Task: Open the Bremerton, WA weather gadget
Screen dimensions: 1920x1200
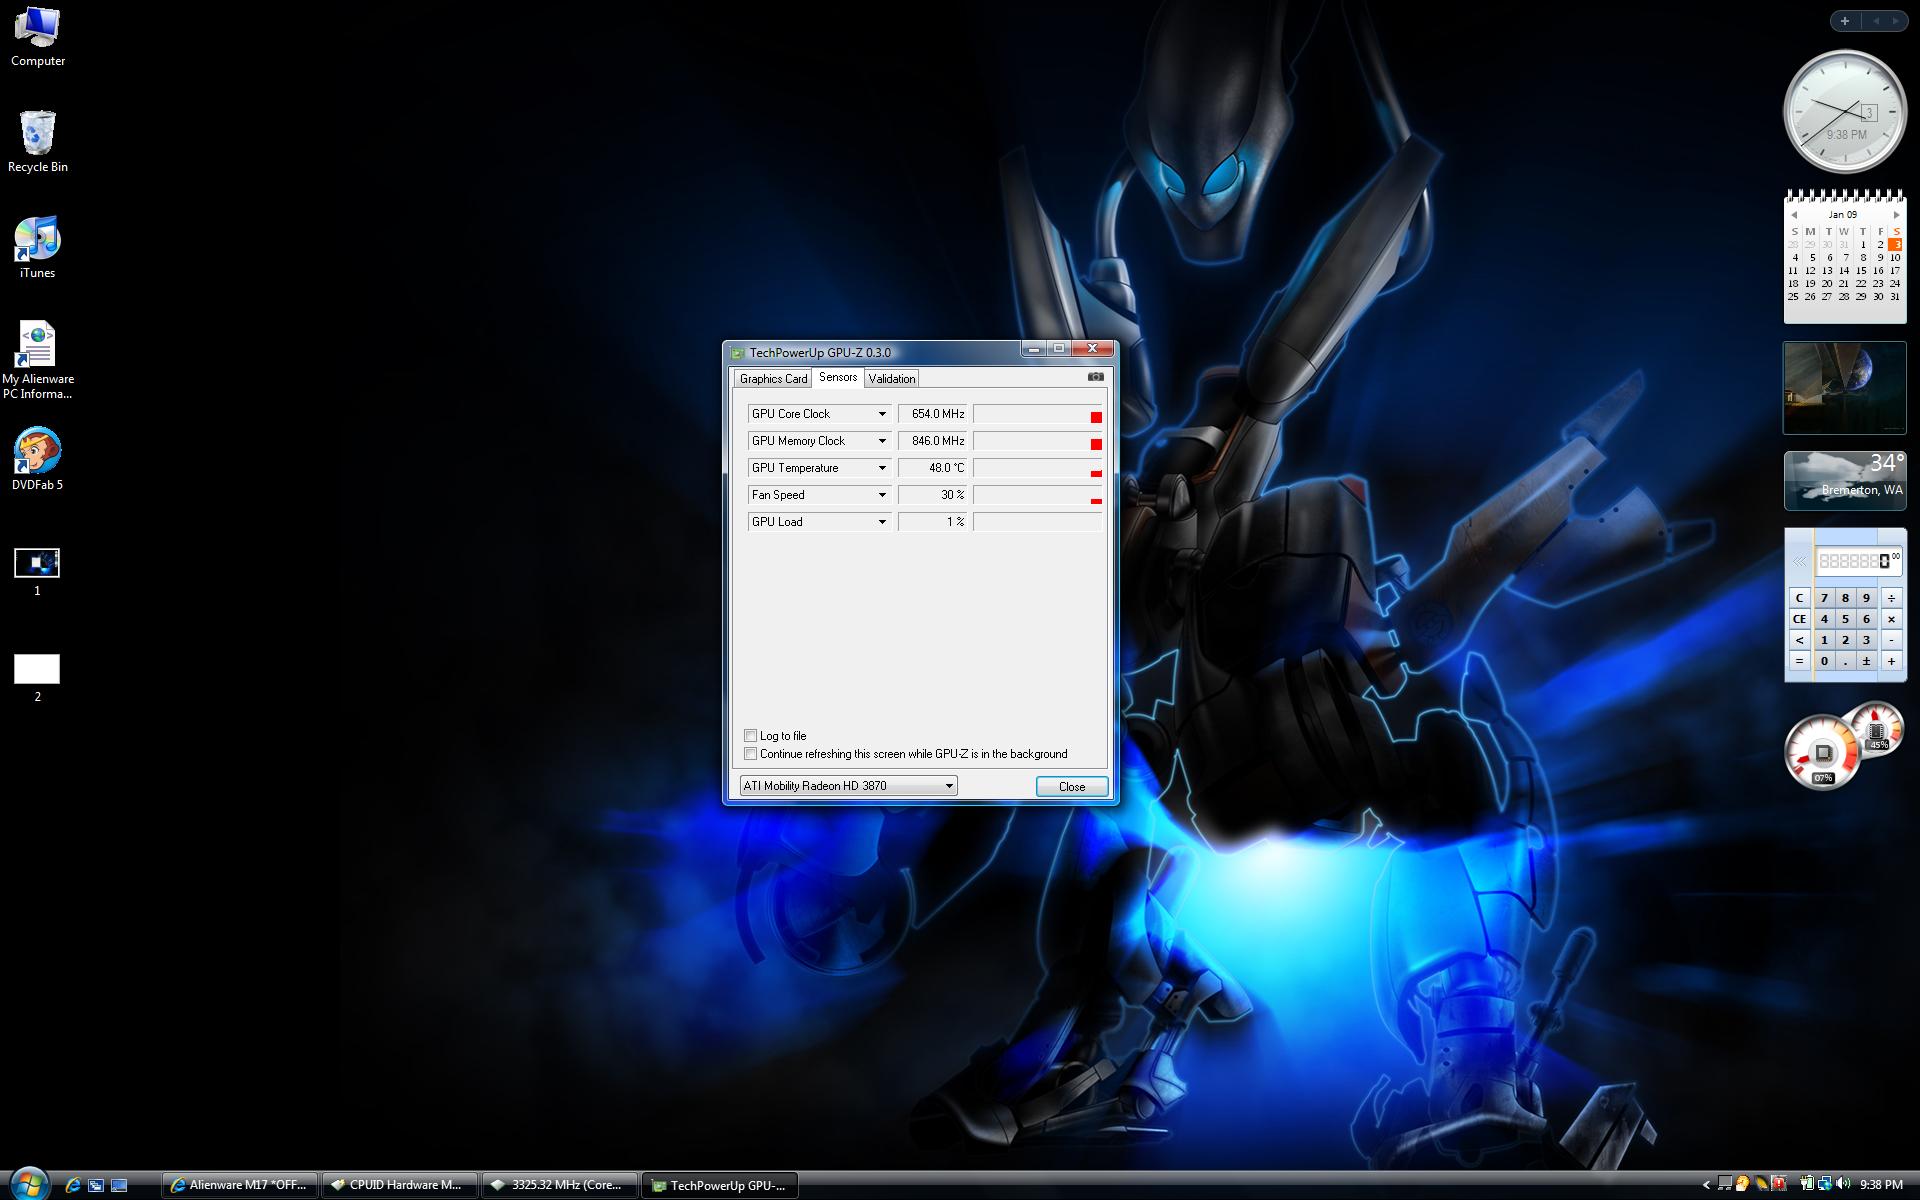Action: 1845,481
